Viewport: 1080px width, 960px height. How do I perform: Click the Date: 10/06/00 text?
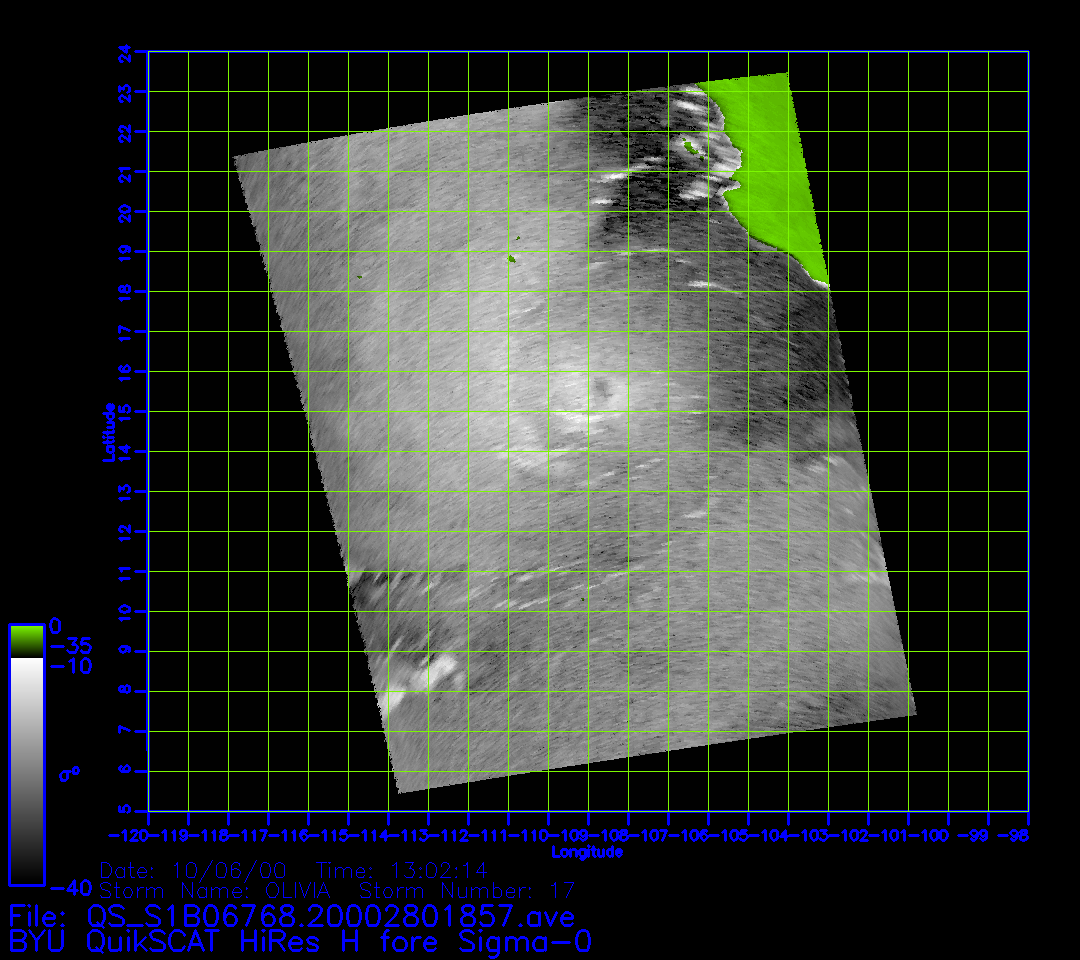(x=196, y=869)
